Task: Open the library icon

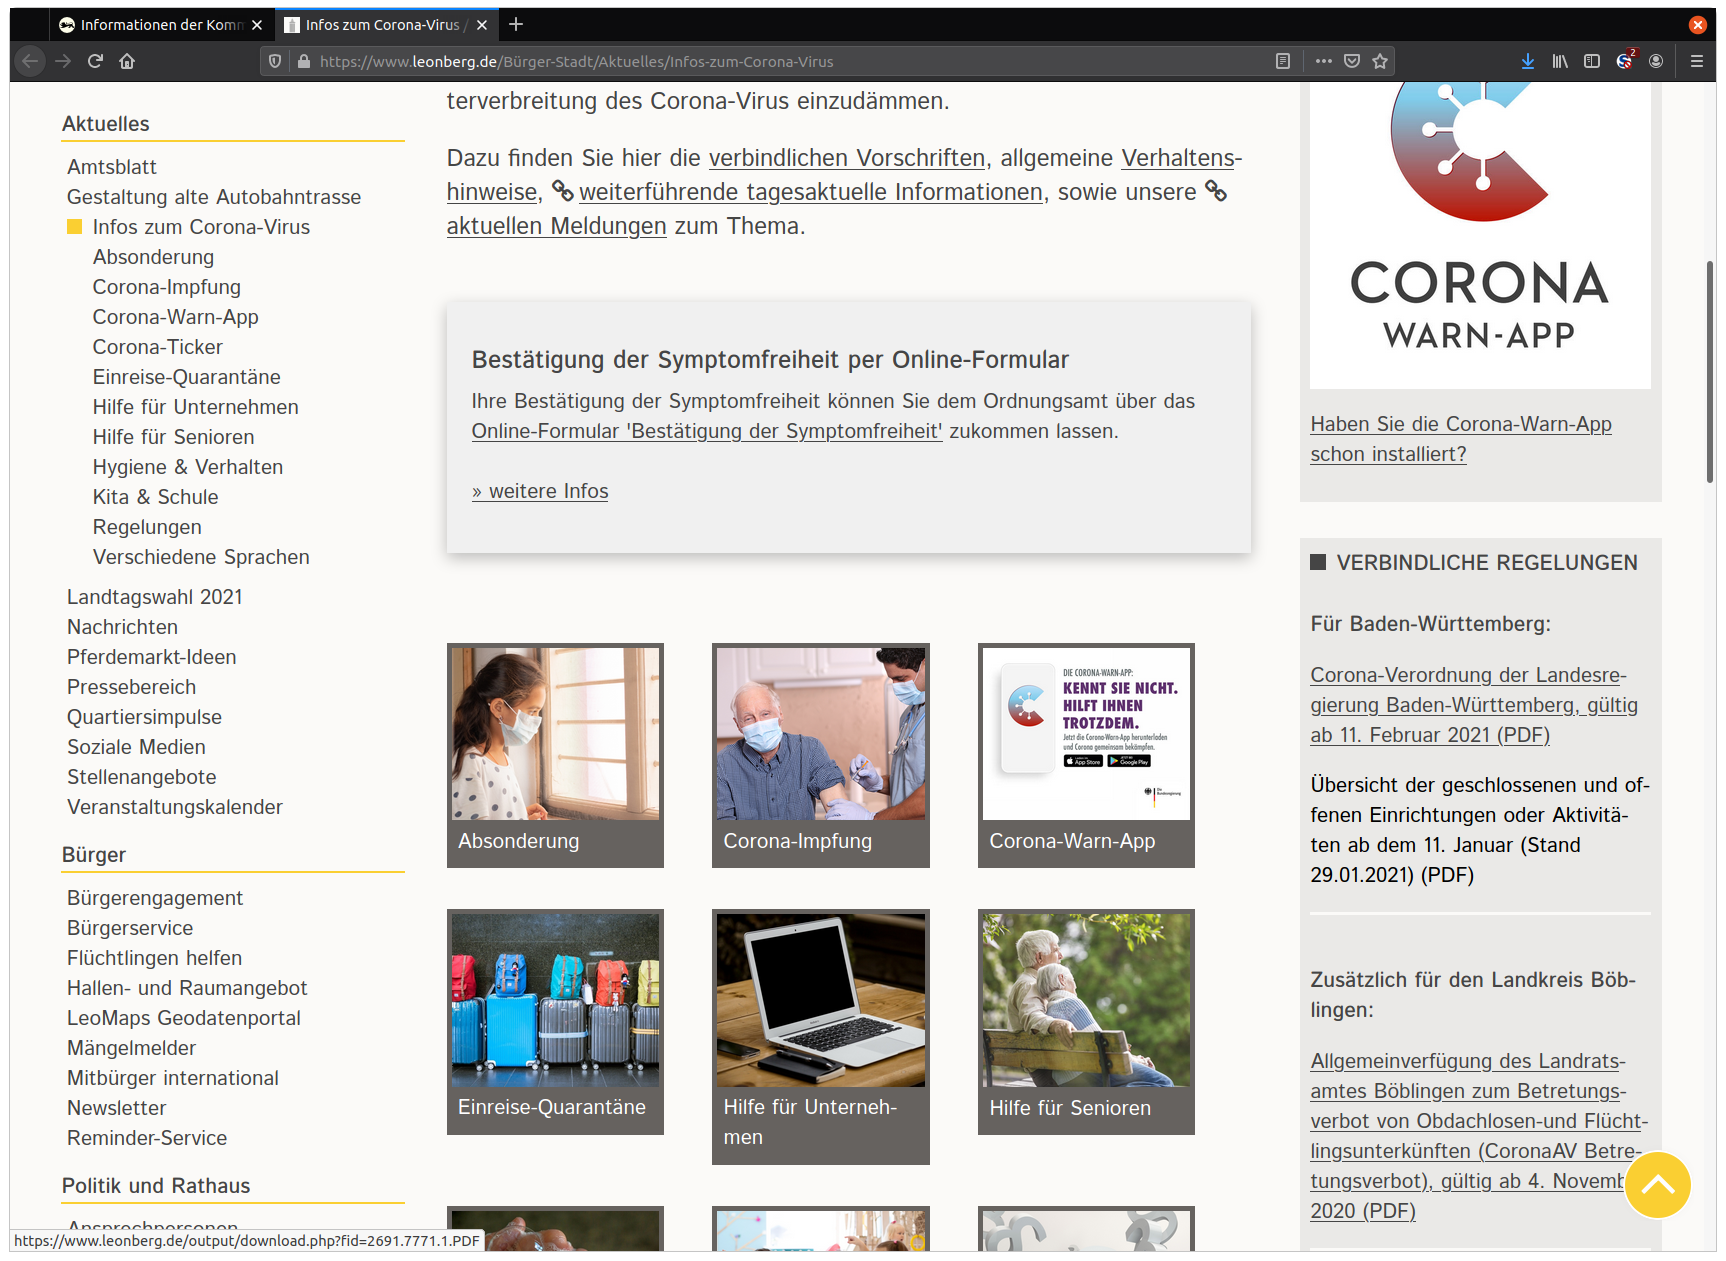Action: [1560, 61]
